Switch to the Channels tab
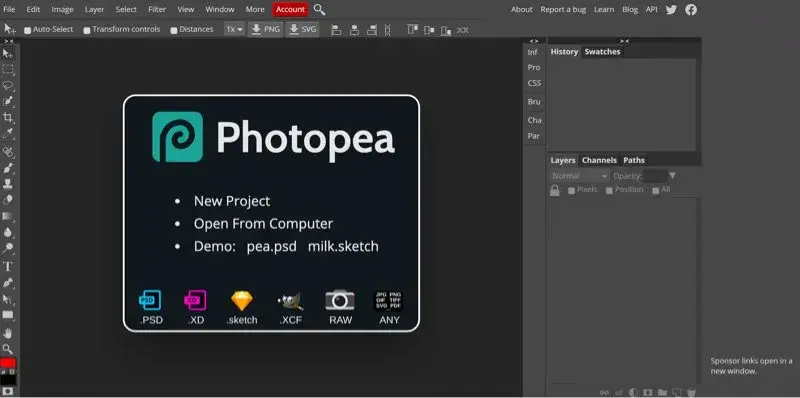The height and width of the screenshot is (398, 800). [599, 160]
